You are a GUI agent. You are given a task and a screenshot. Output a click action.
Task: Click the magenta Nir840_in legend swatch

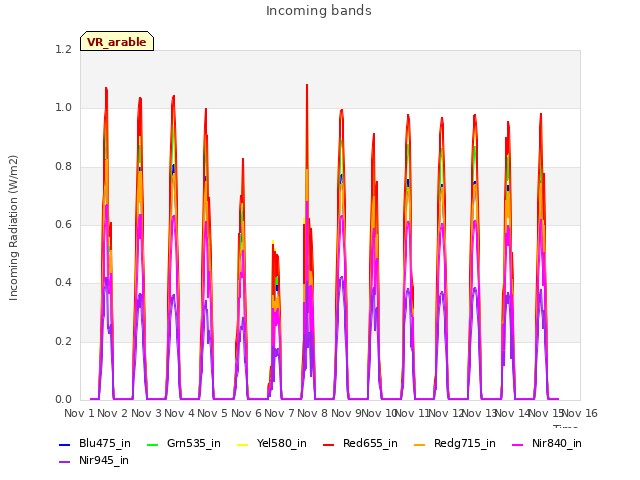518,444
